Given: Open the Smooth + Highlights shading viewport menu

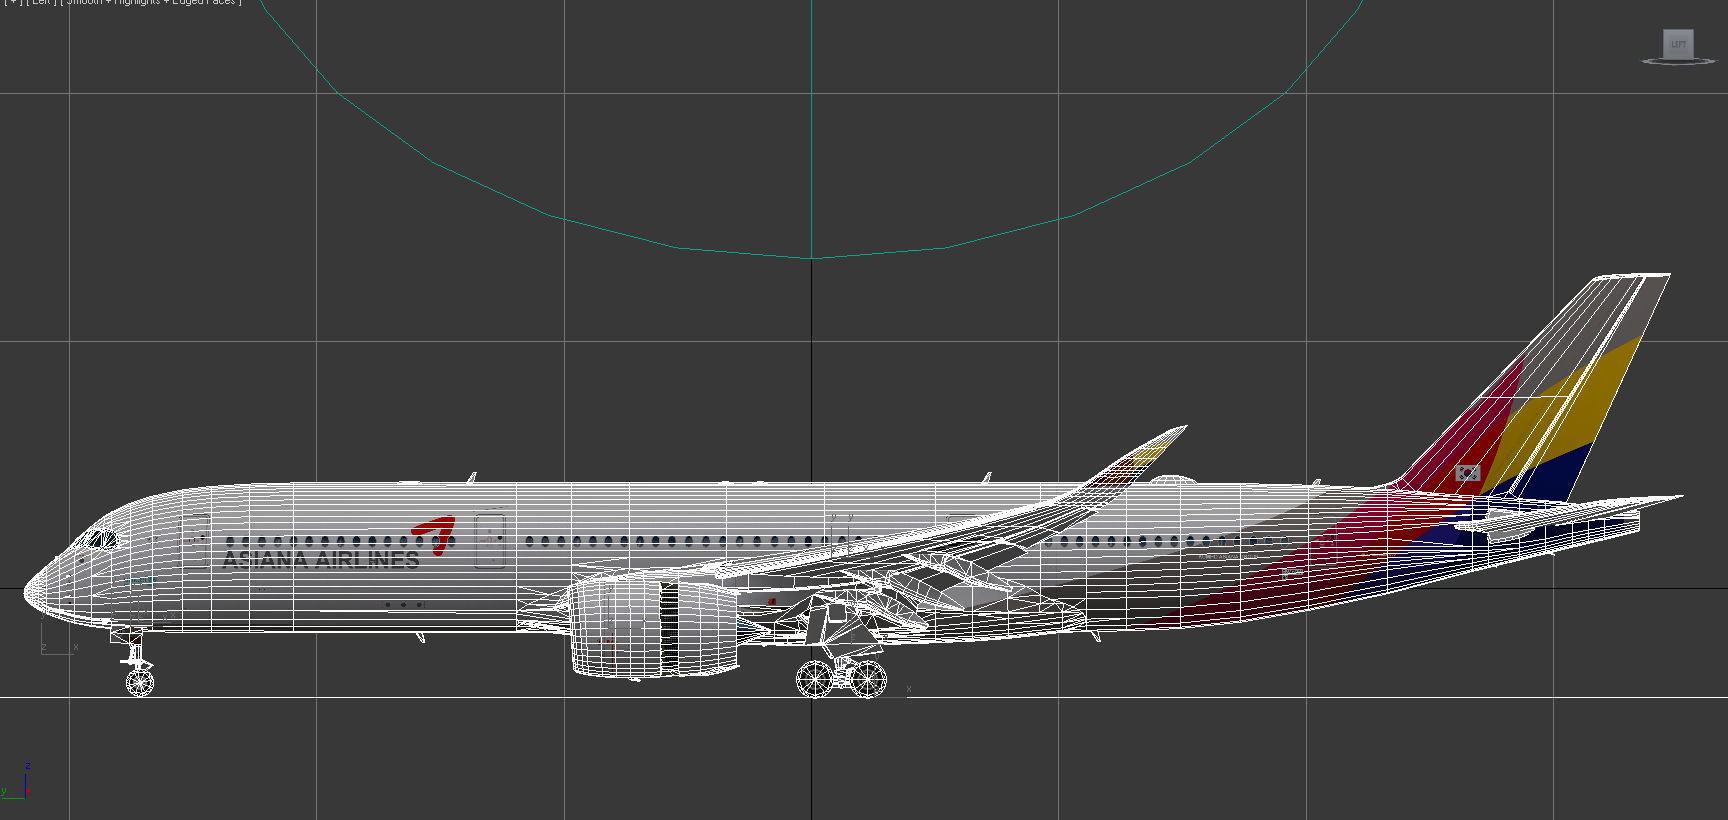Looking at the screenshot, I should coord(150,2).
